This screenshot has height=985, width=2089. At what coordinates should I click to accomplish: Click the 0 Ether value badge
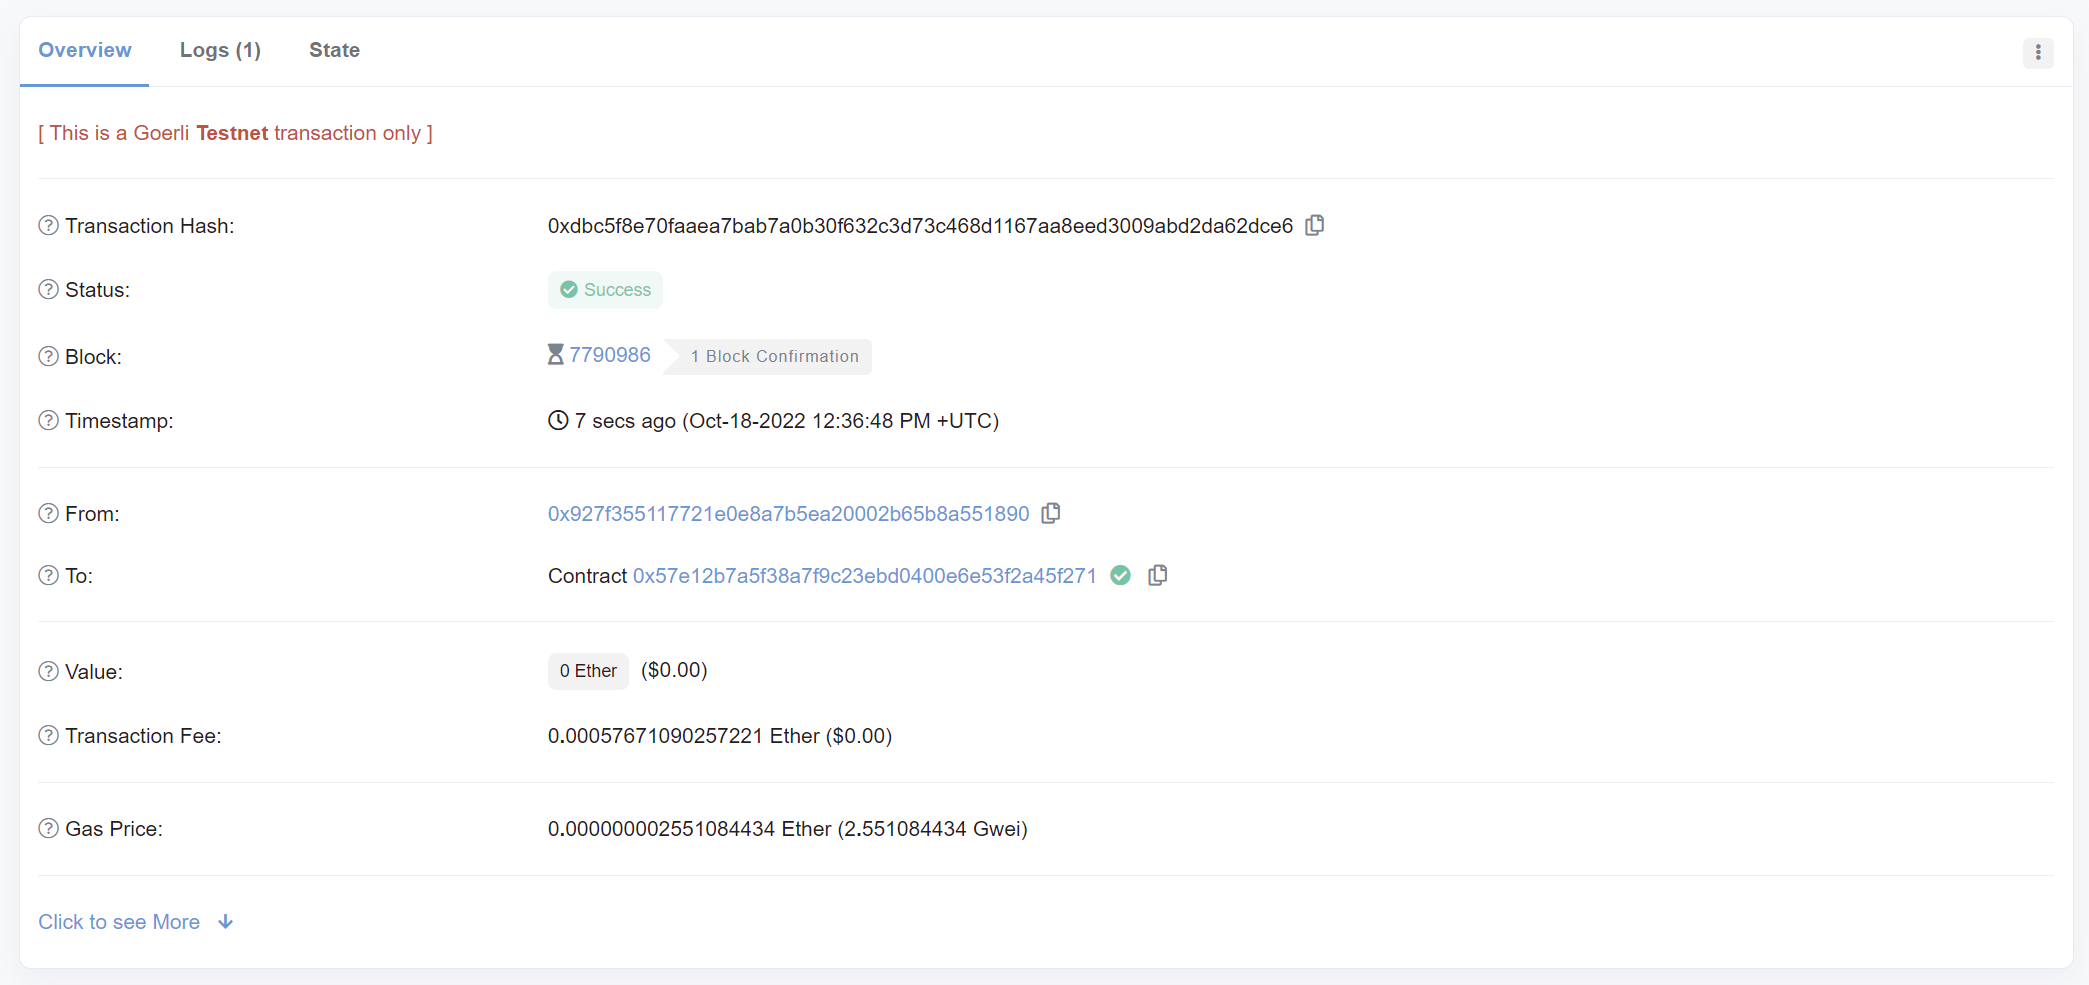pos(588,671)
